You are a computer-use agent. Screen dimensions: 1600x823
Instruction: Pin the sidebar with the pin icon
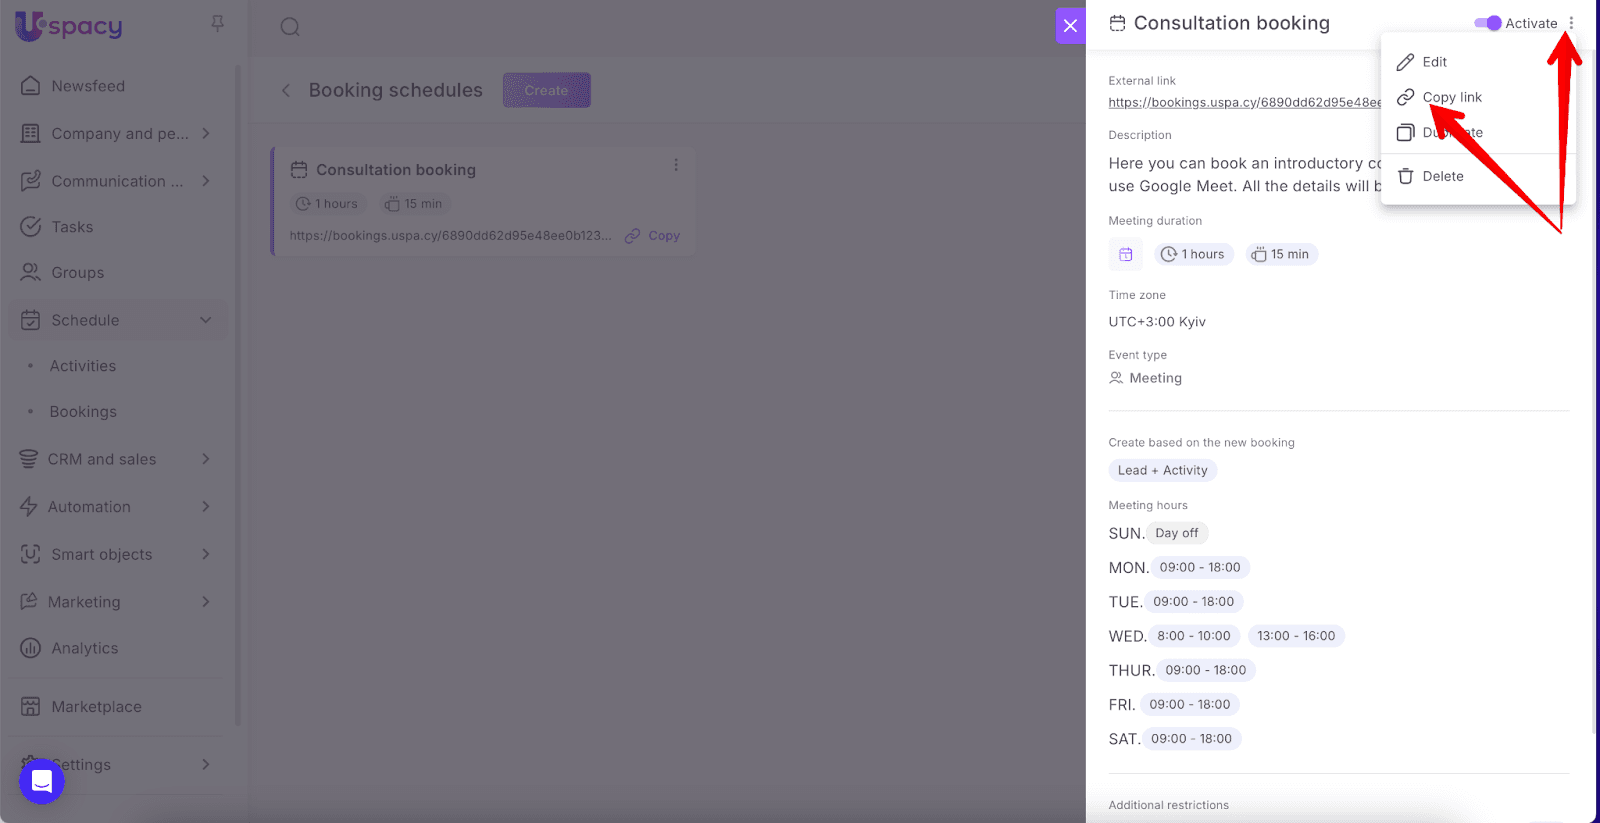coord(217,23)
